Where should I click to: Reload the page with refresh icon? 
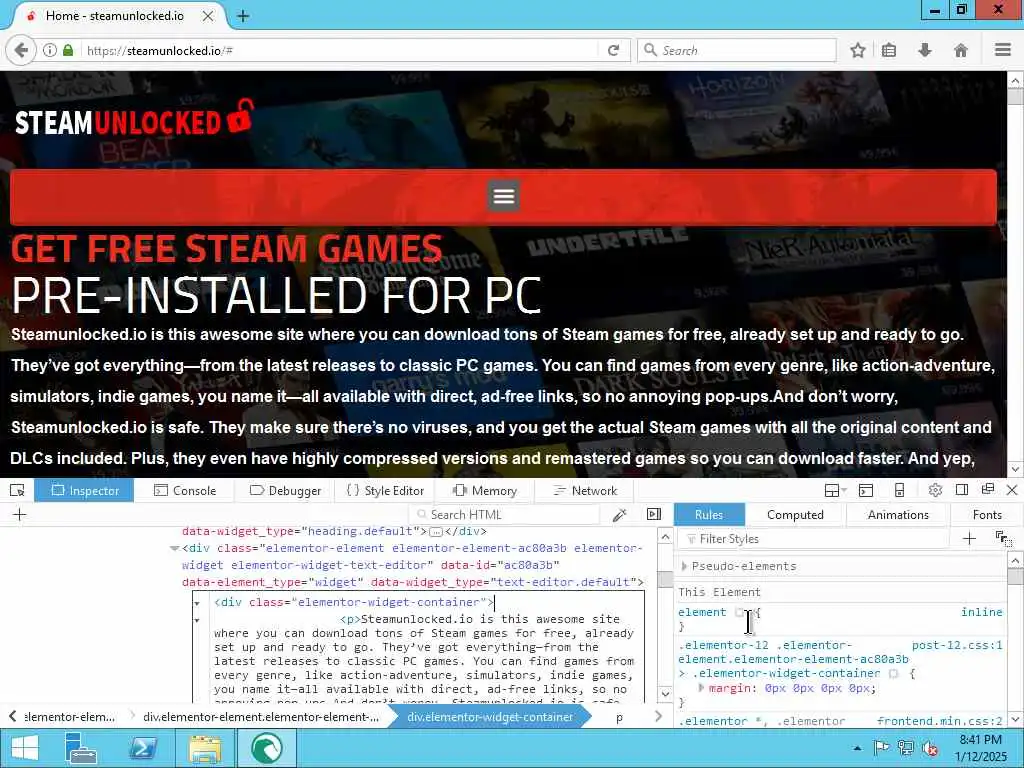coord(613,50)
